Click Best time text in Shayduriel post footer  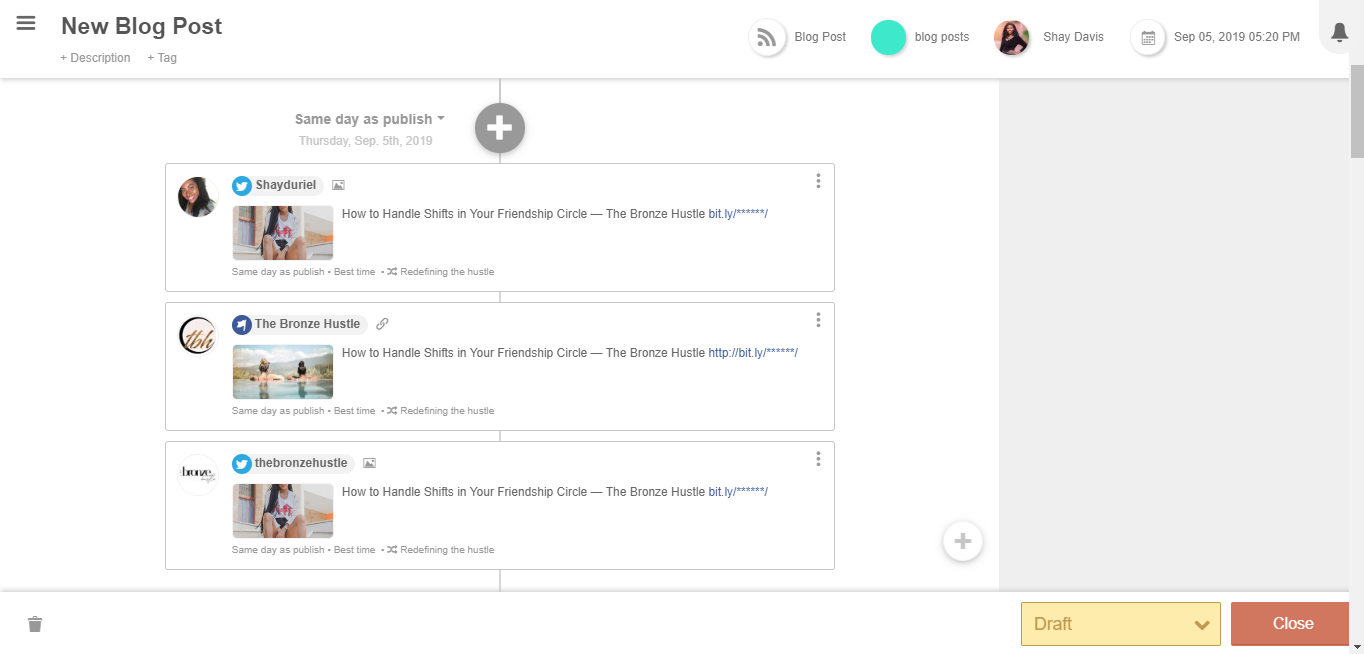355,272
